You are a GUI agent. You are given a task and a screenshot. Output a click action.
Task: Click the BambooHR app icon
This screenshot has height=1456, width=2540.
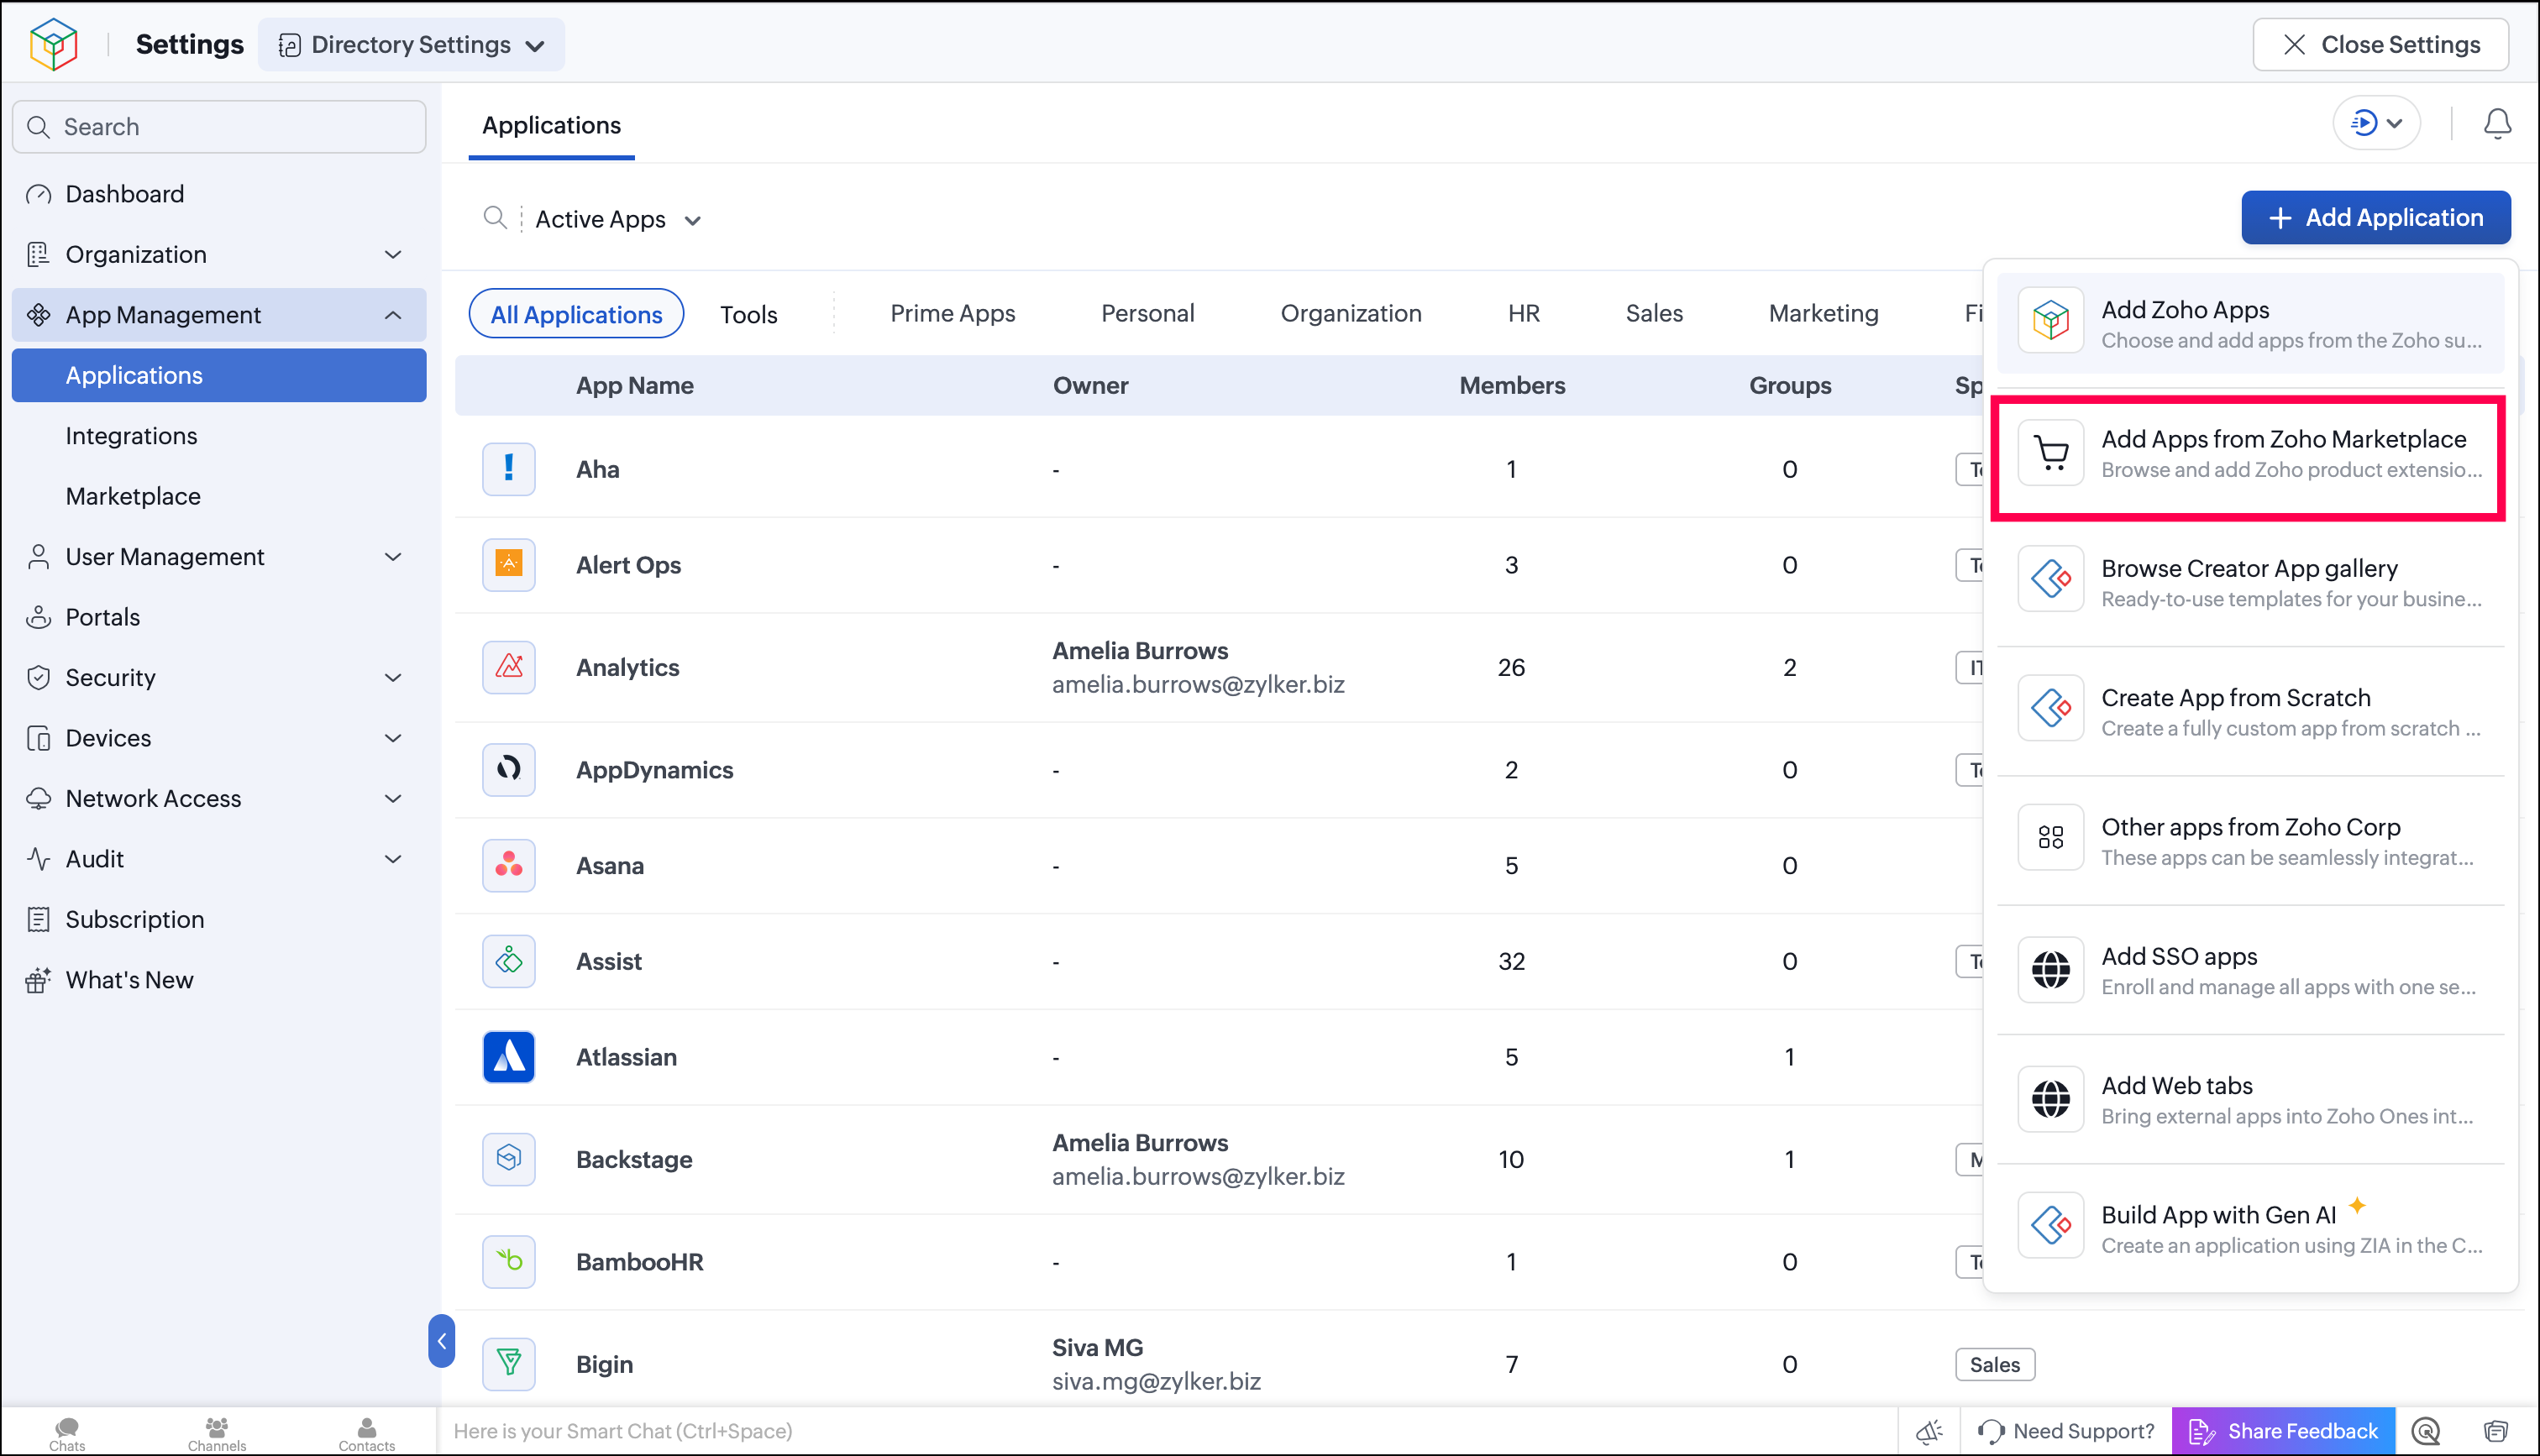tap(509, 1262)
